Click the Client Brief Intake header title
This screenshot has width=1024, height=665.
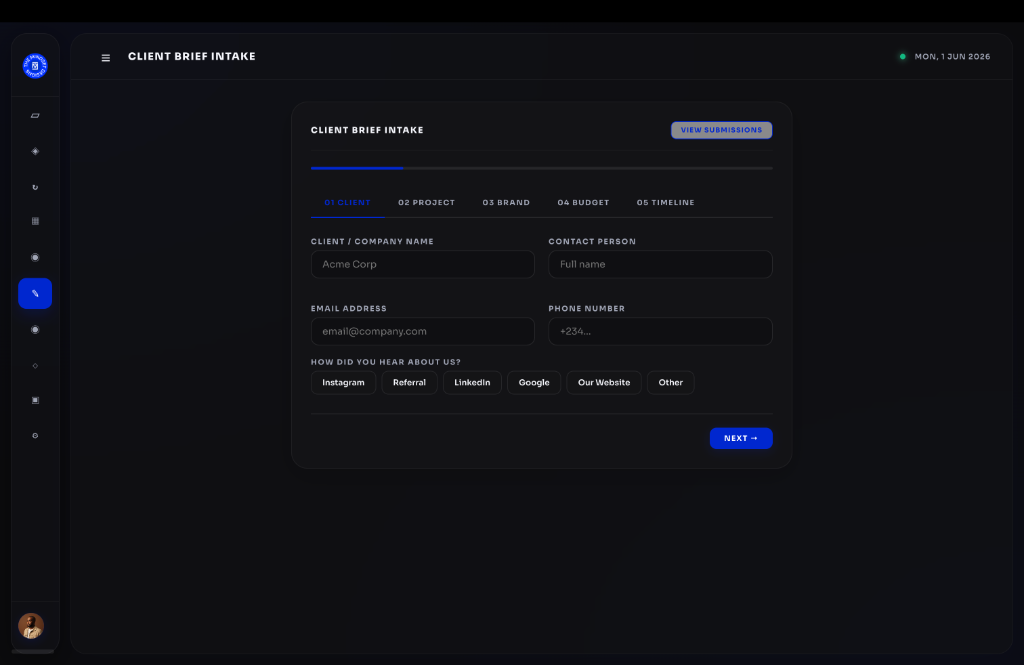pos(192,57)
